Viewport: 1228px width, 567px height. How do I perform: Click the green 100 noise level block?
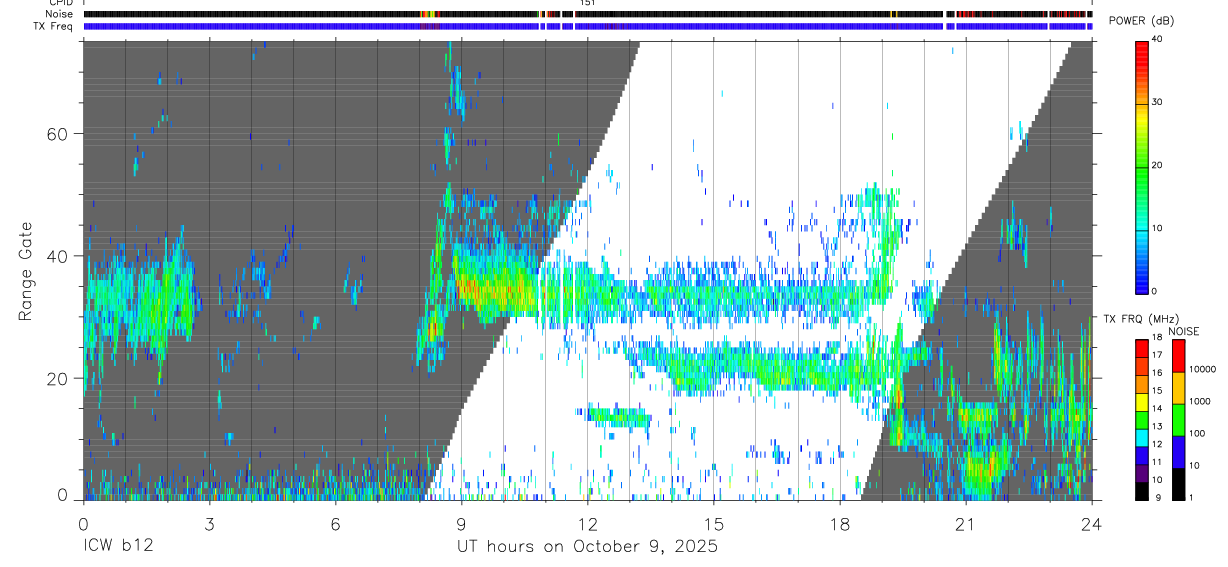[x=1178, y=420]
